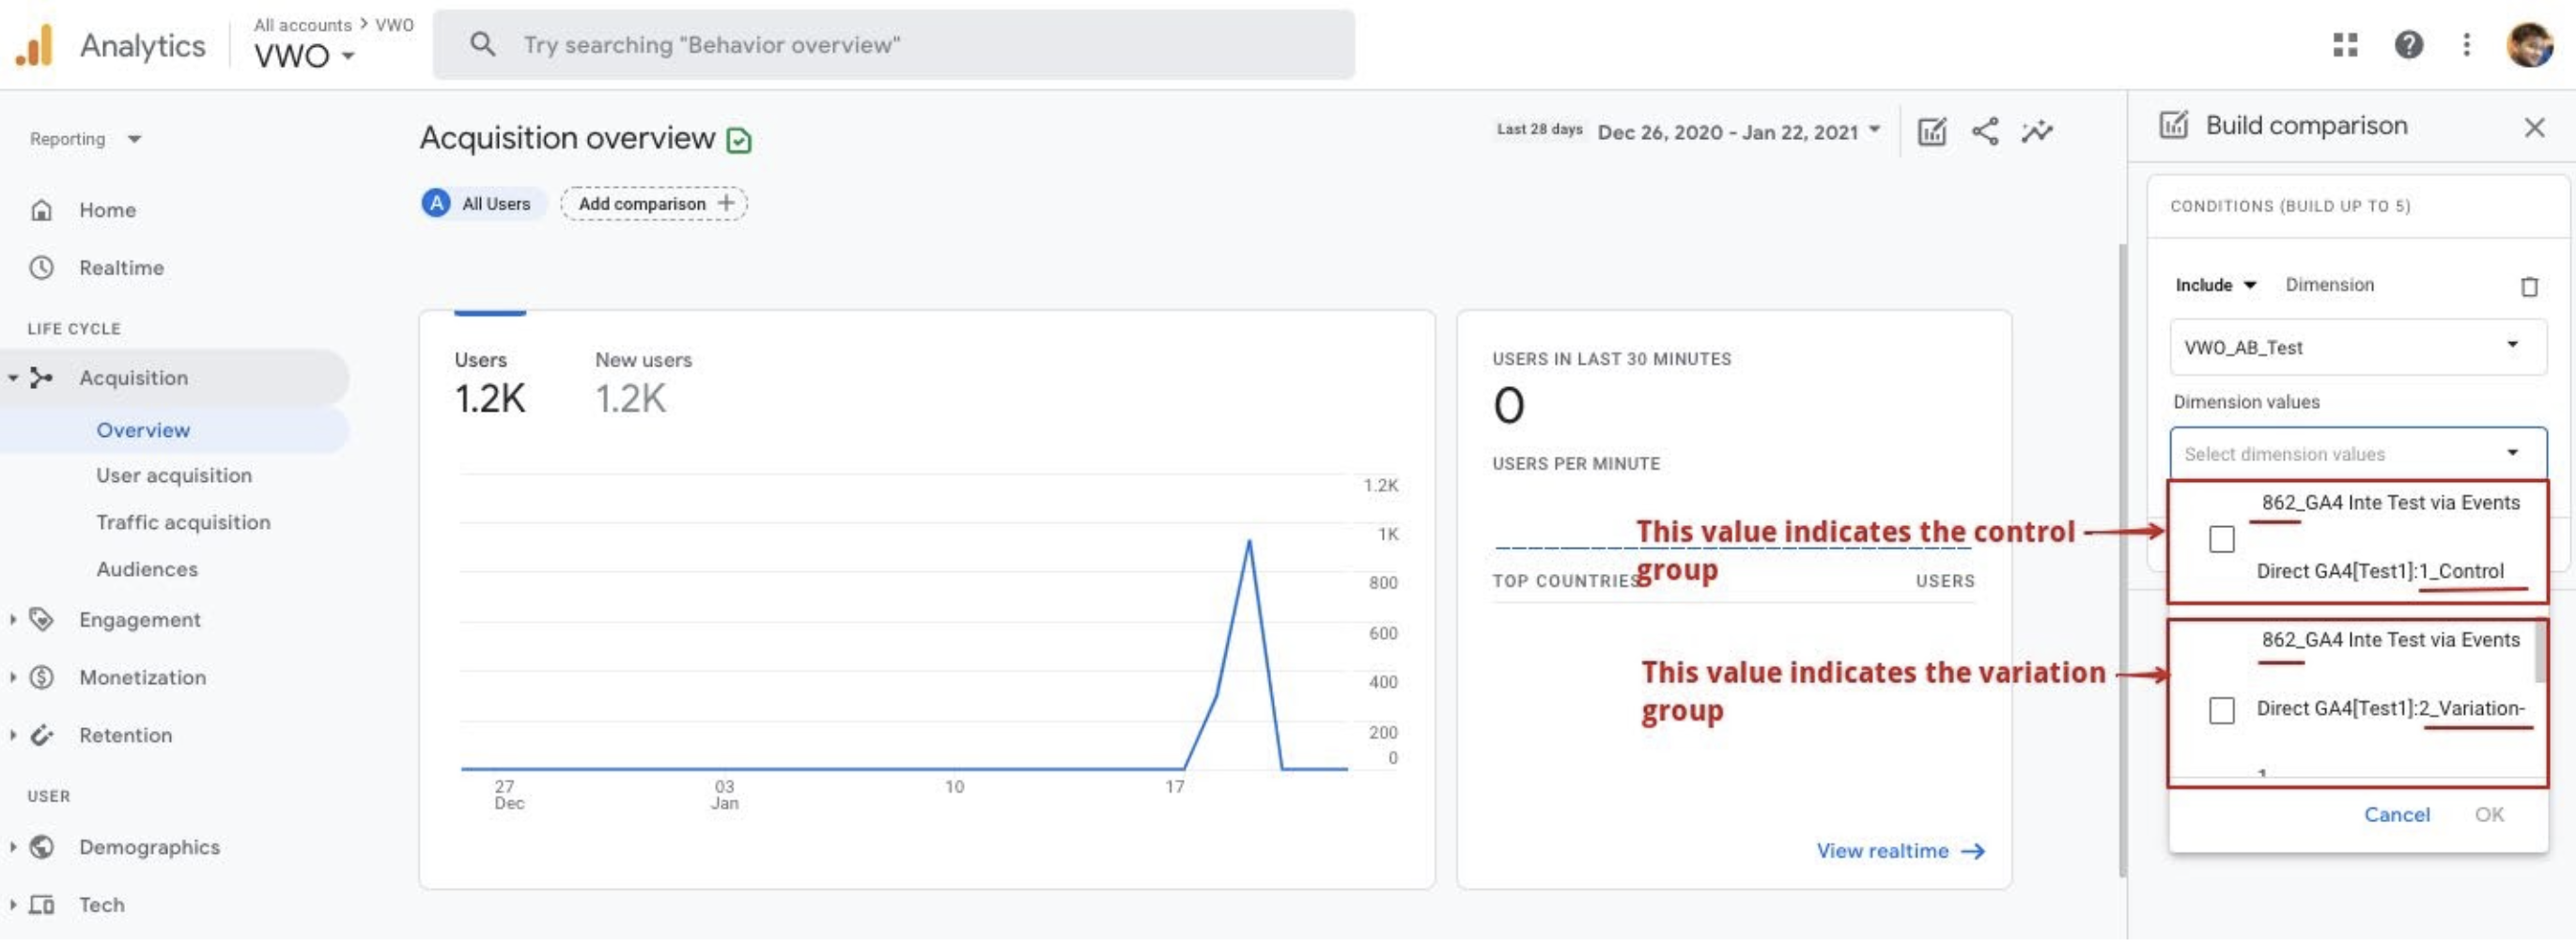Open the Reporting dropdown
Screen dimensions: 2576x947
(85, 139)
